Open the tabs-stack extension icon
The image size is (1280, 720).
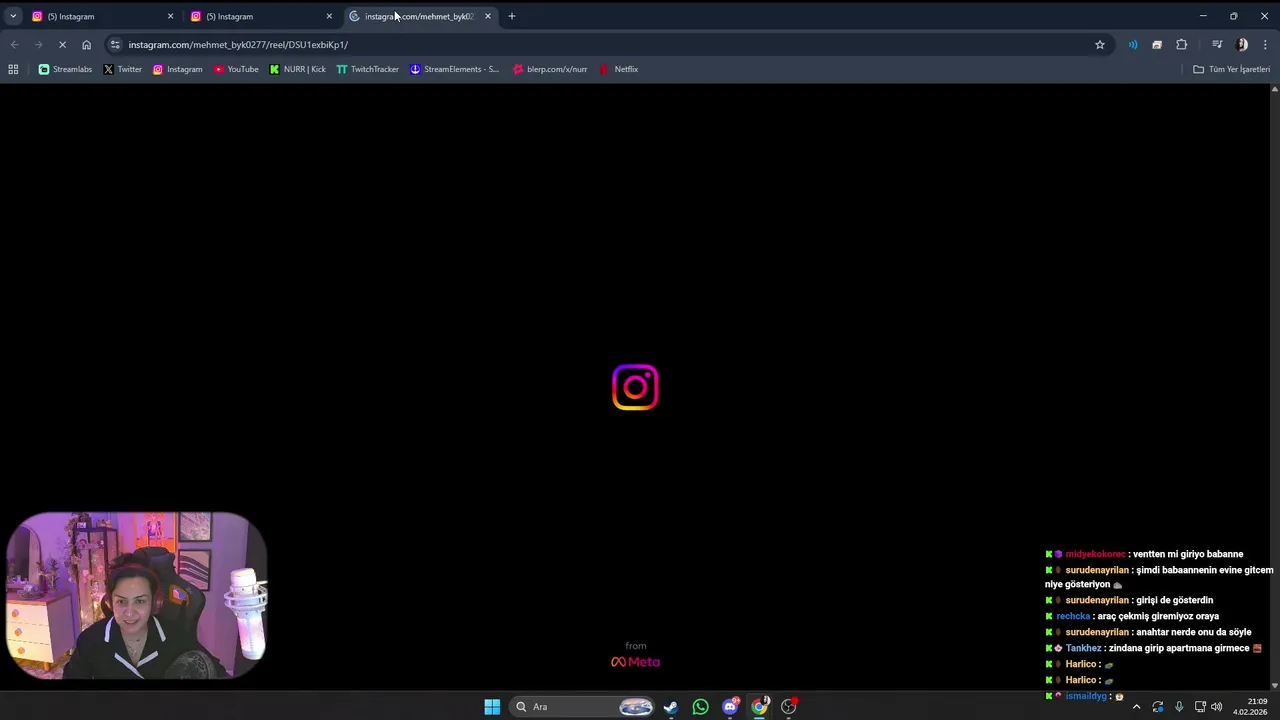1157,44
